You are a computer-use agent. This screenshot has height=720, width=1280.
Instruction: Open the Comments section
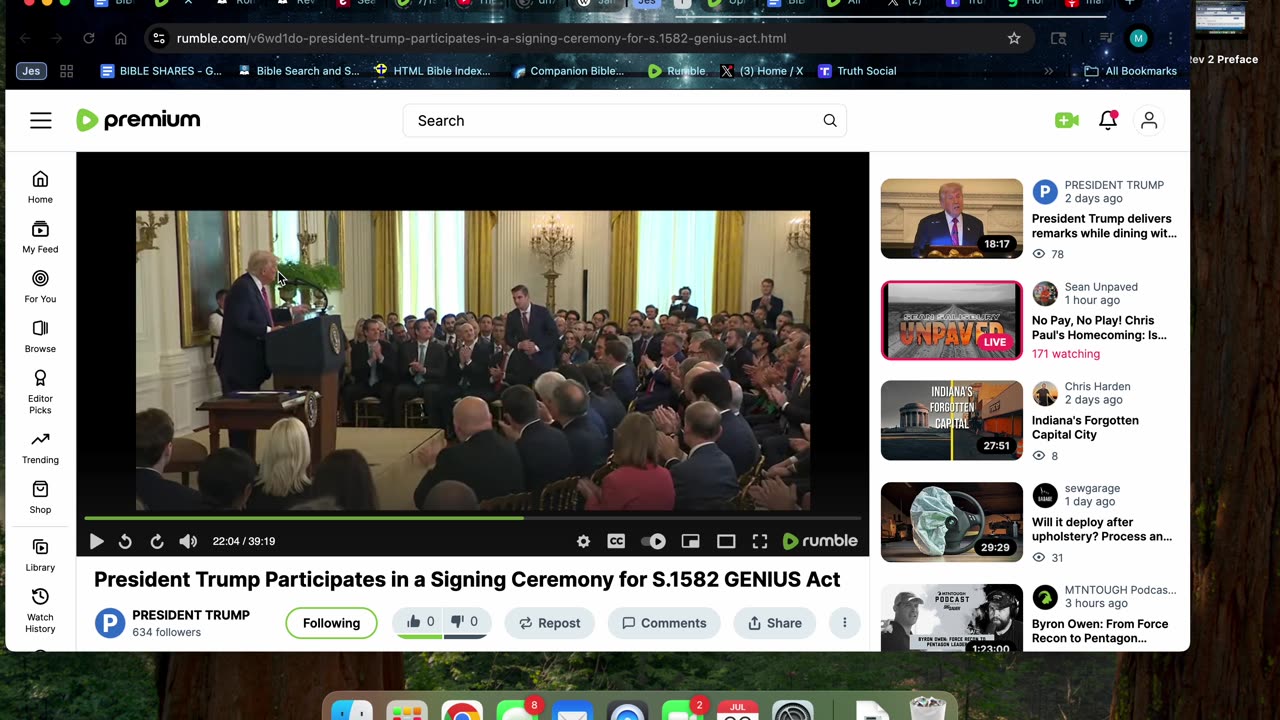[x=664, y=623]
